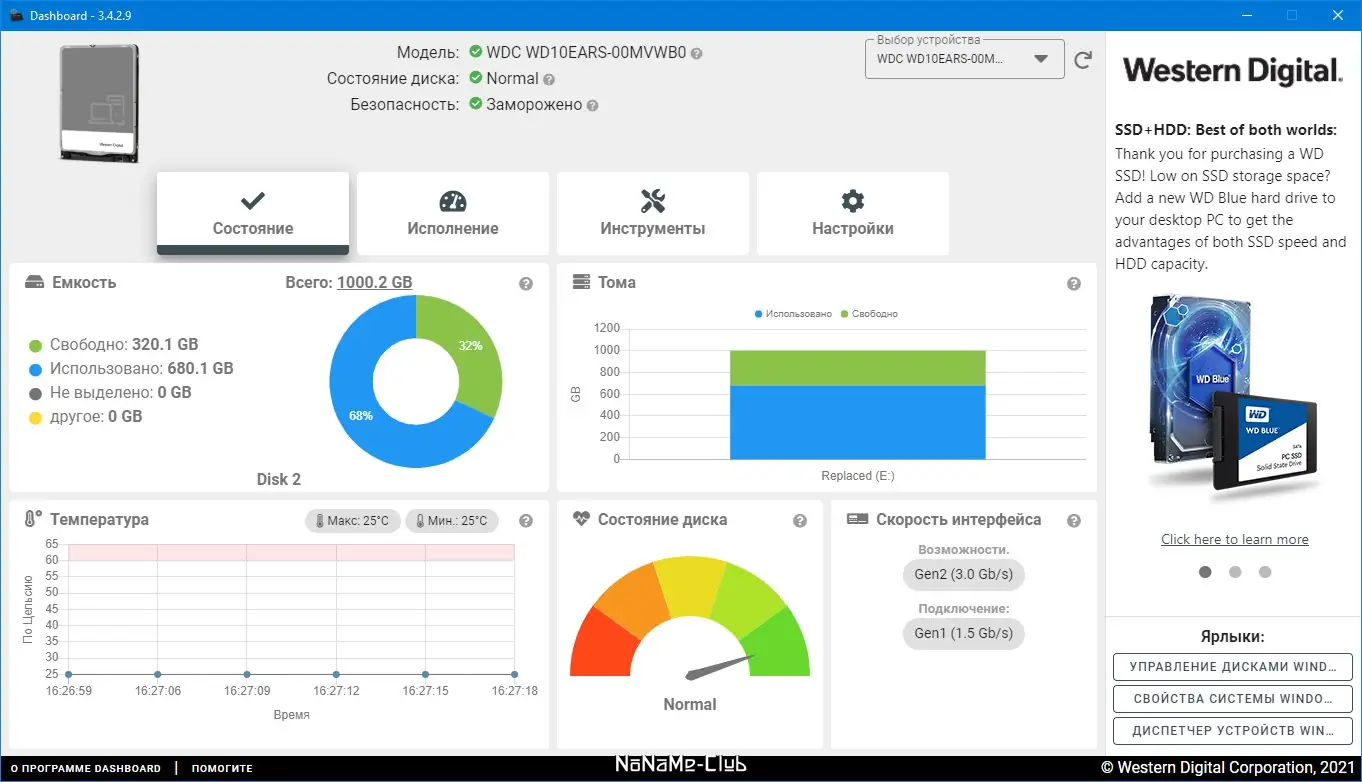
Task: Click the Свободно: 320.1 GB legend entry
Action: 114,345
